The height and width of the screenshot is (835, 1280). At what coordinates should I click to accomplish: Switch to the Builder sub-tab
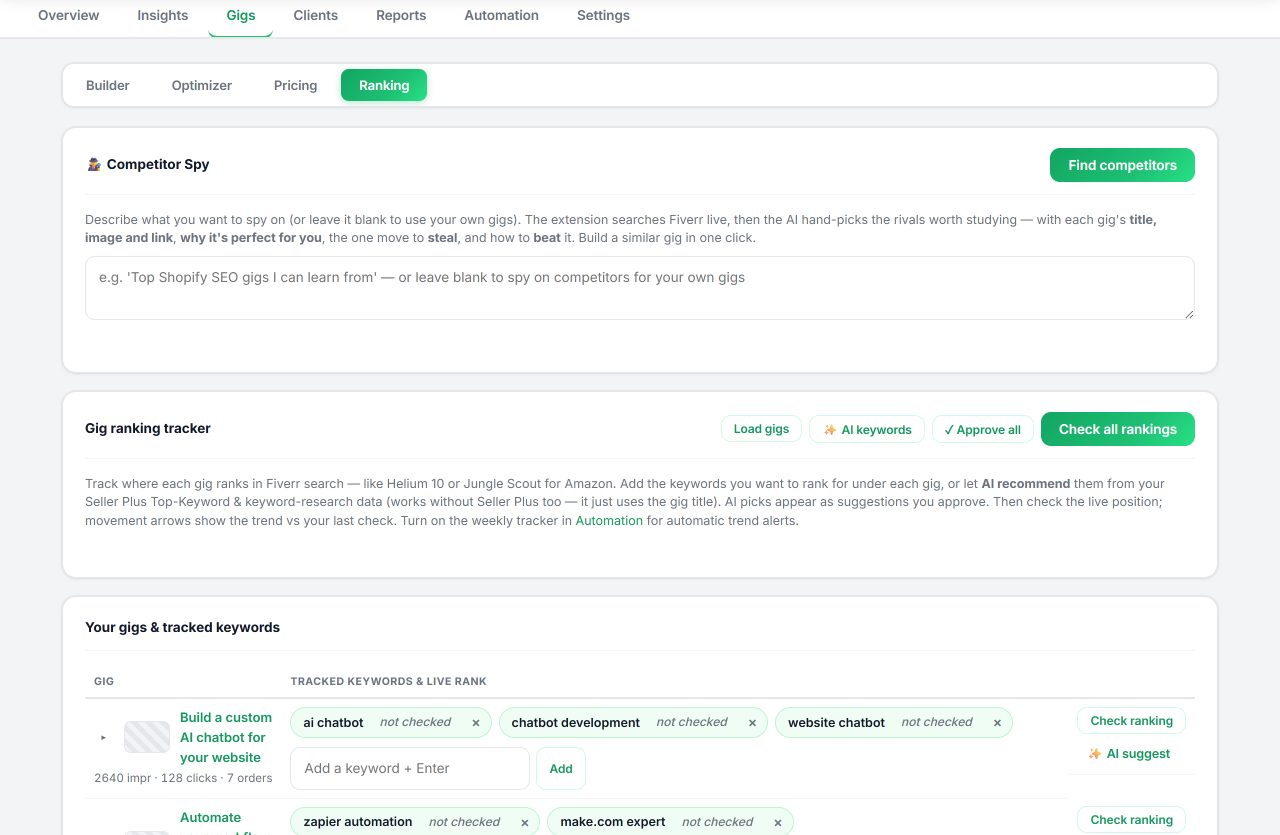(108, 85)
